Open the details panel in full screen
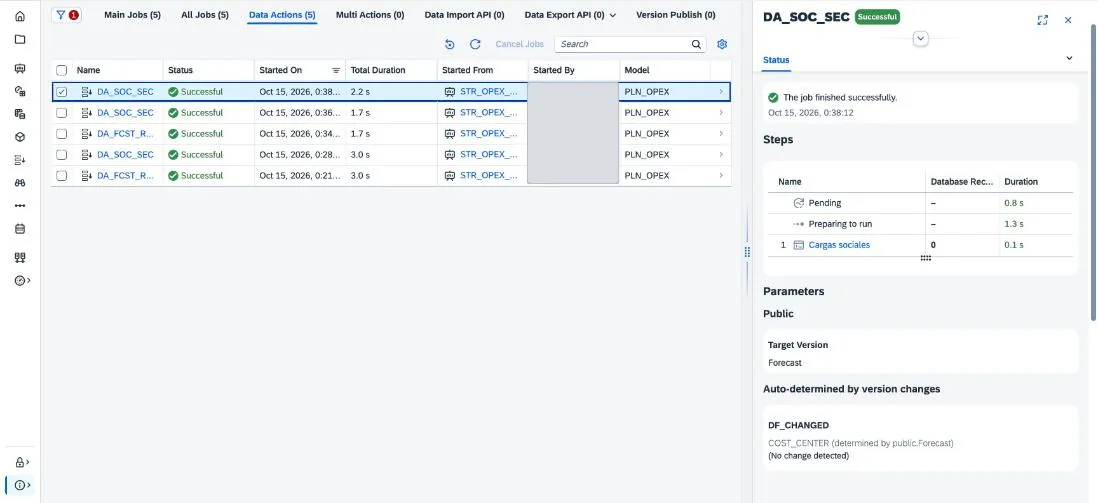This screenshot has width=1098, height=503. click(1042, 20)
